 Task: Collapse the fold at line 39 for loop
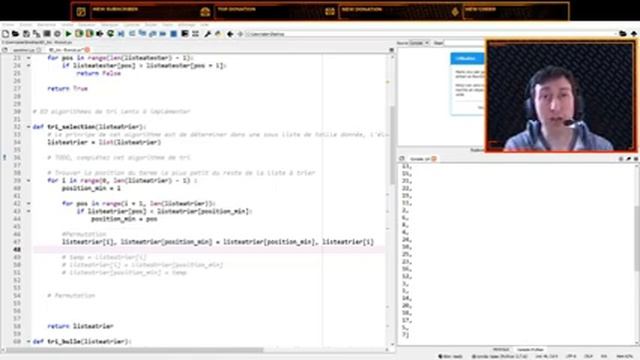pos(29,180)
